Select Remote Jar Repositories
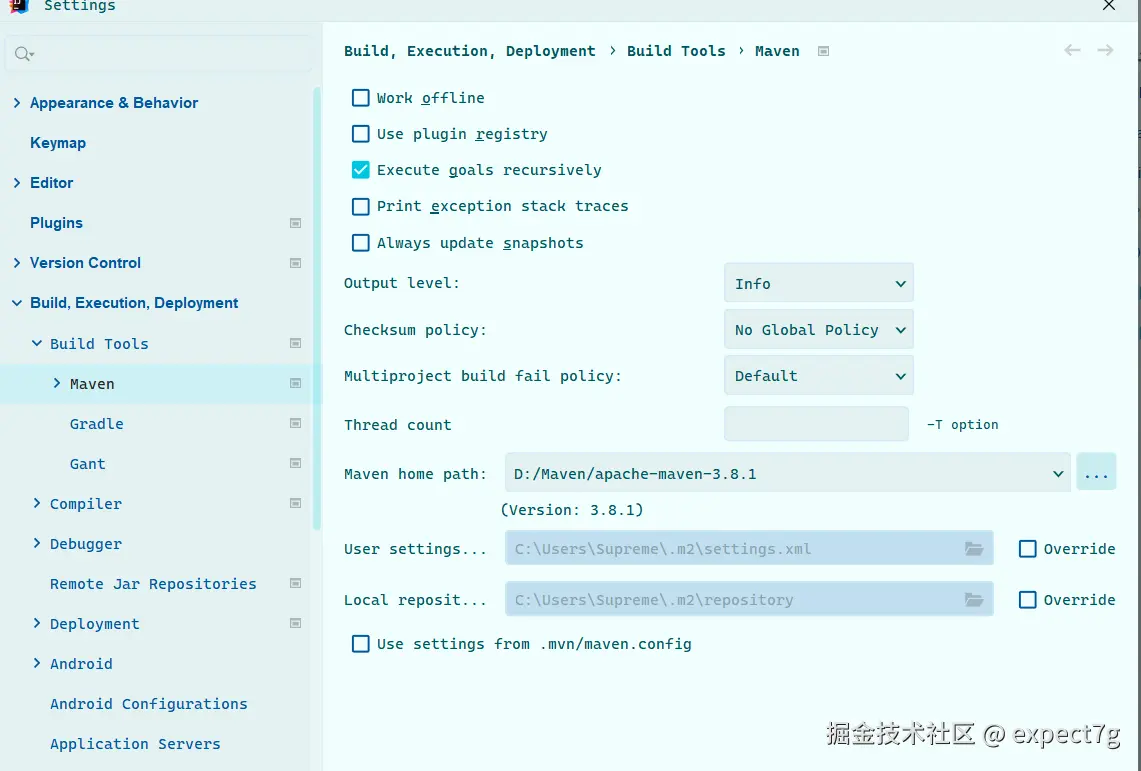The image size is (1141, 771). click(x=153, y=583)
